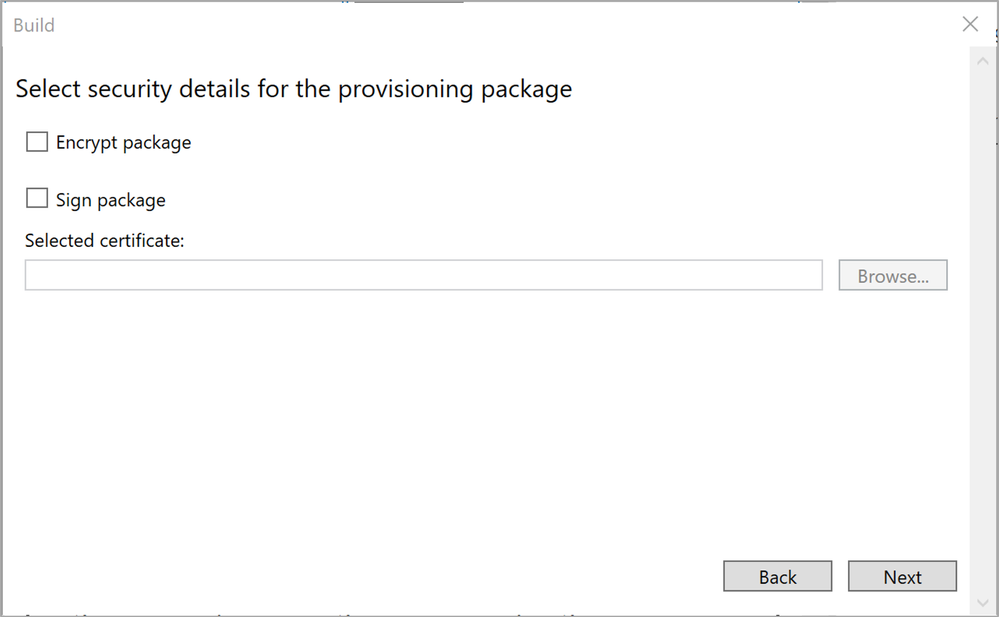Click the empty title bar area
The height and width of the screenshot is (617, 999).
(x=500, y=25)
